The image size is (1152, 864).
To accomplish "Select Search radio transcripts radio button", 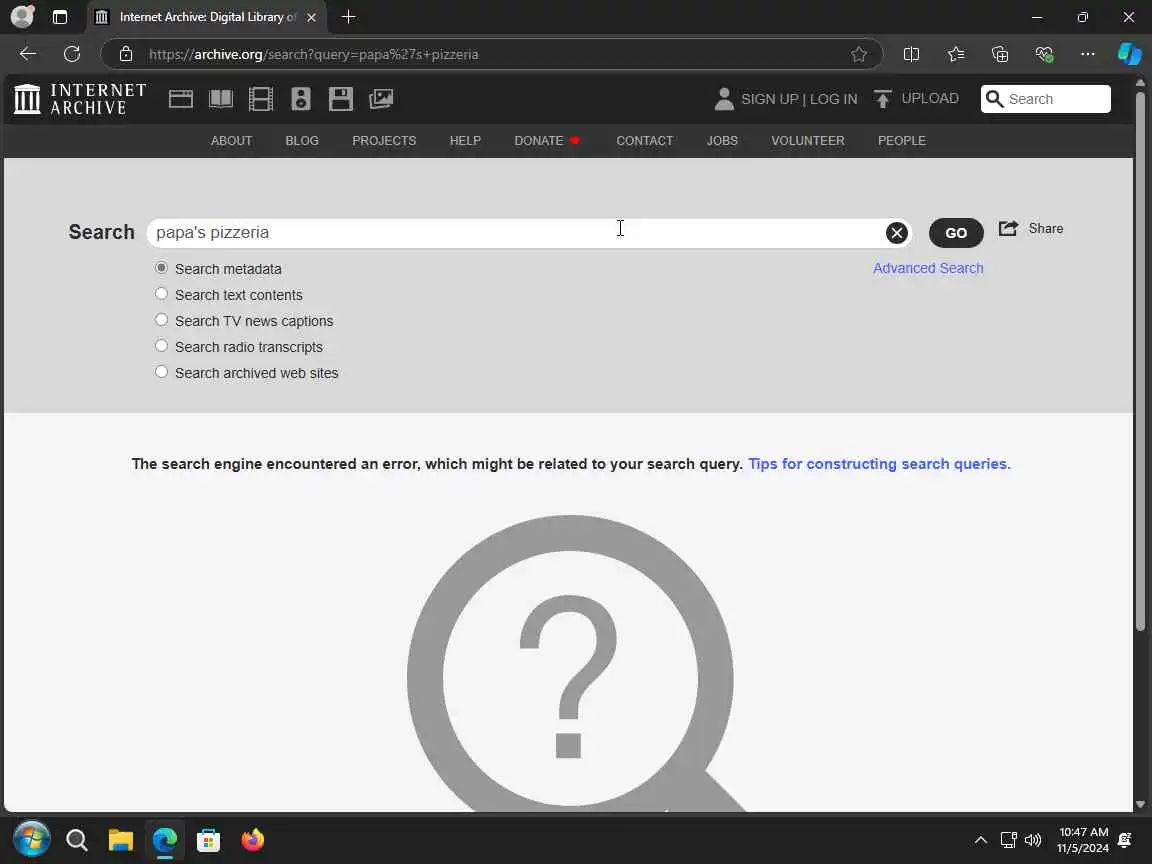I will [x=161, y=346].
